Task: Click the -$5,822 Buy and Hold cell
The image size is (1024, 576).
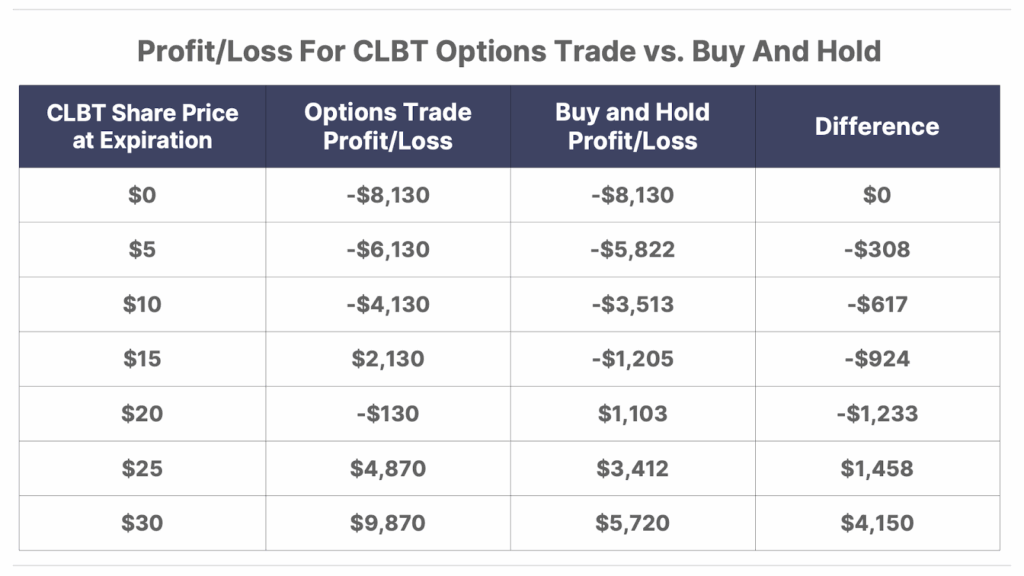Action: tap(633, 249)
